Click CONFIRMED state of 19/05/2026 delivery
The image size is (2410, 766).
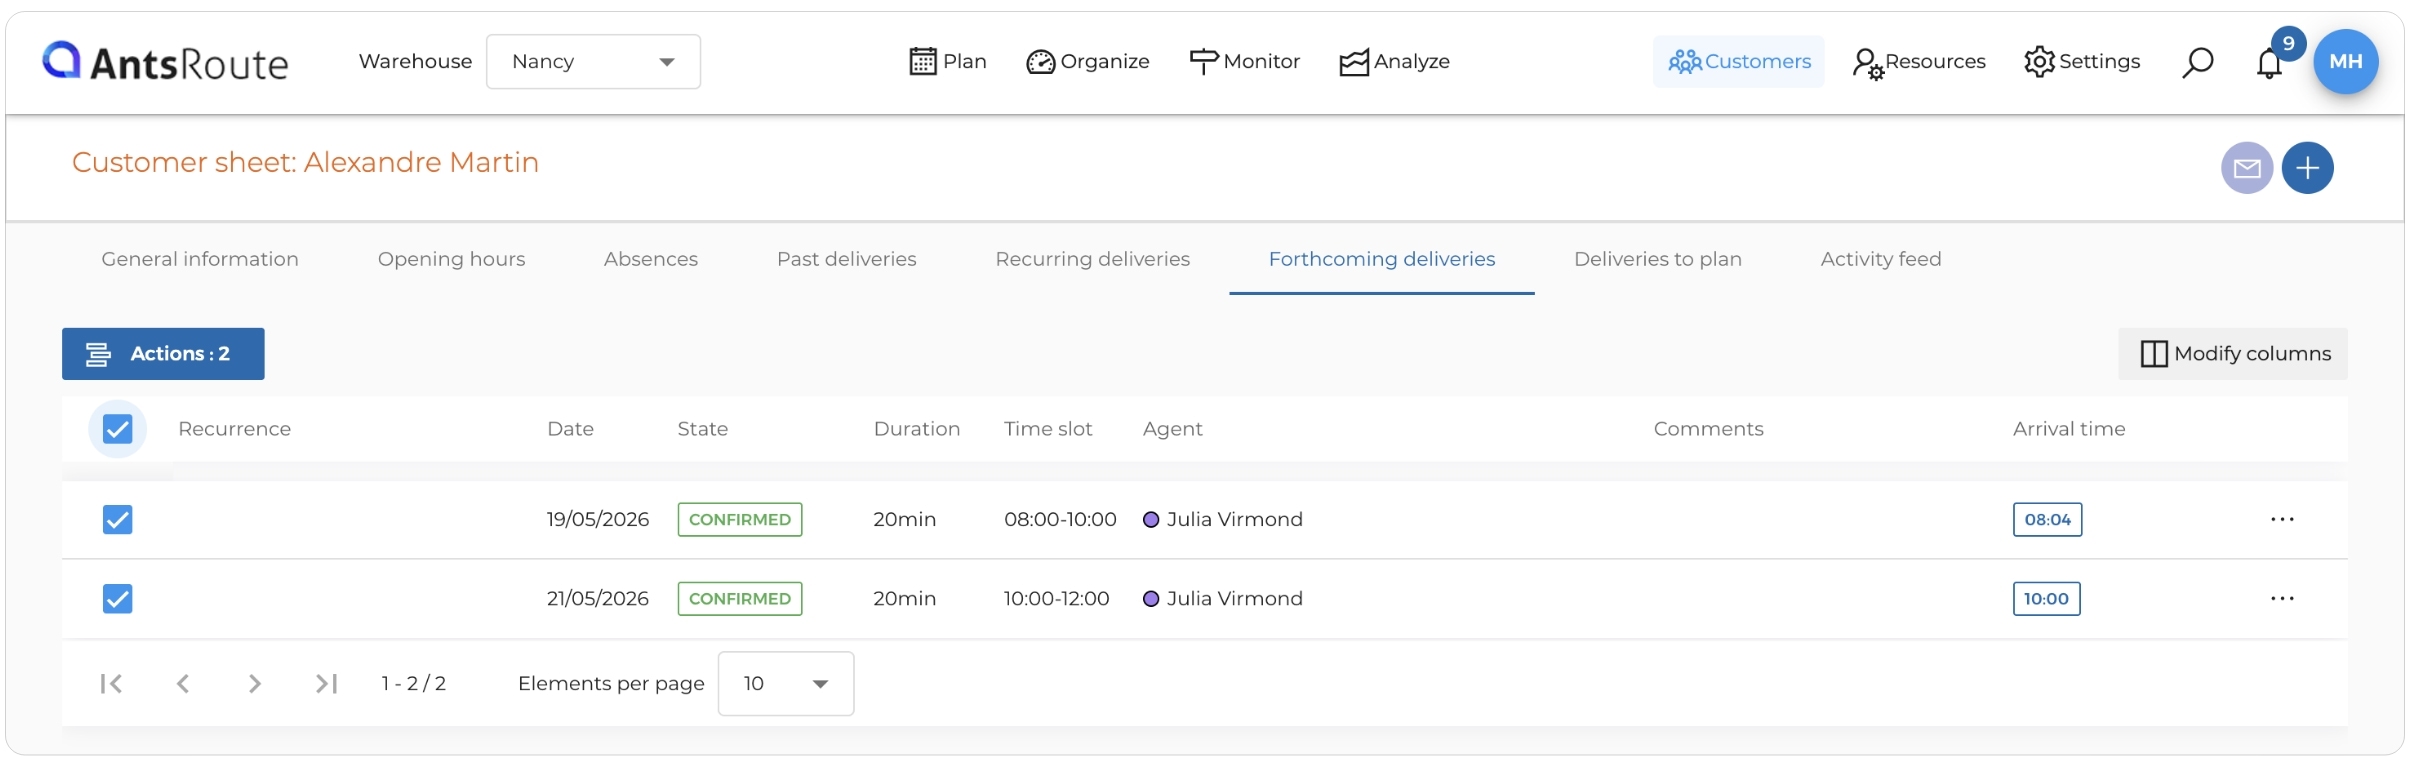tap(740, 520)
